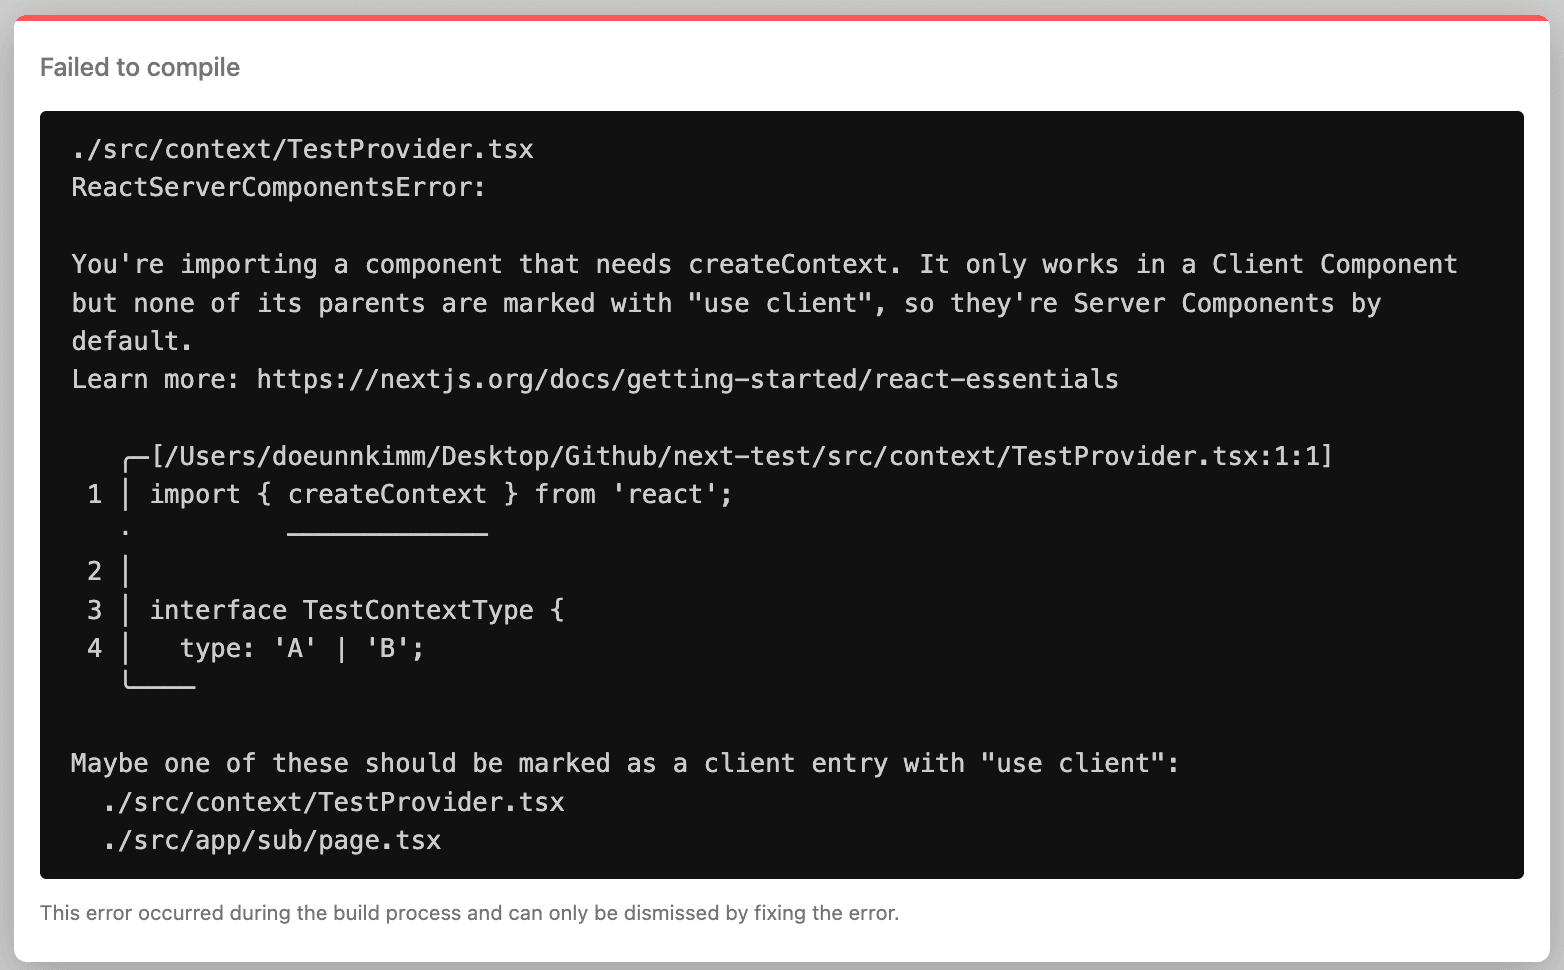
Task: Click the "Failed to compile" heading
Action: tap(140, 67)
